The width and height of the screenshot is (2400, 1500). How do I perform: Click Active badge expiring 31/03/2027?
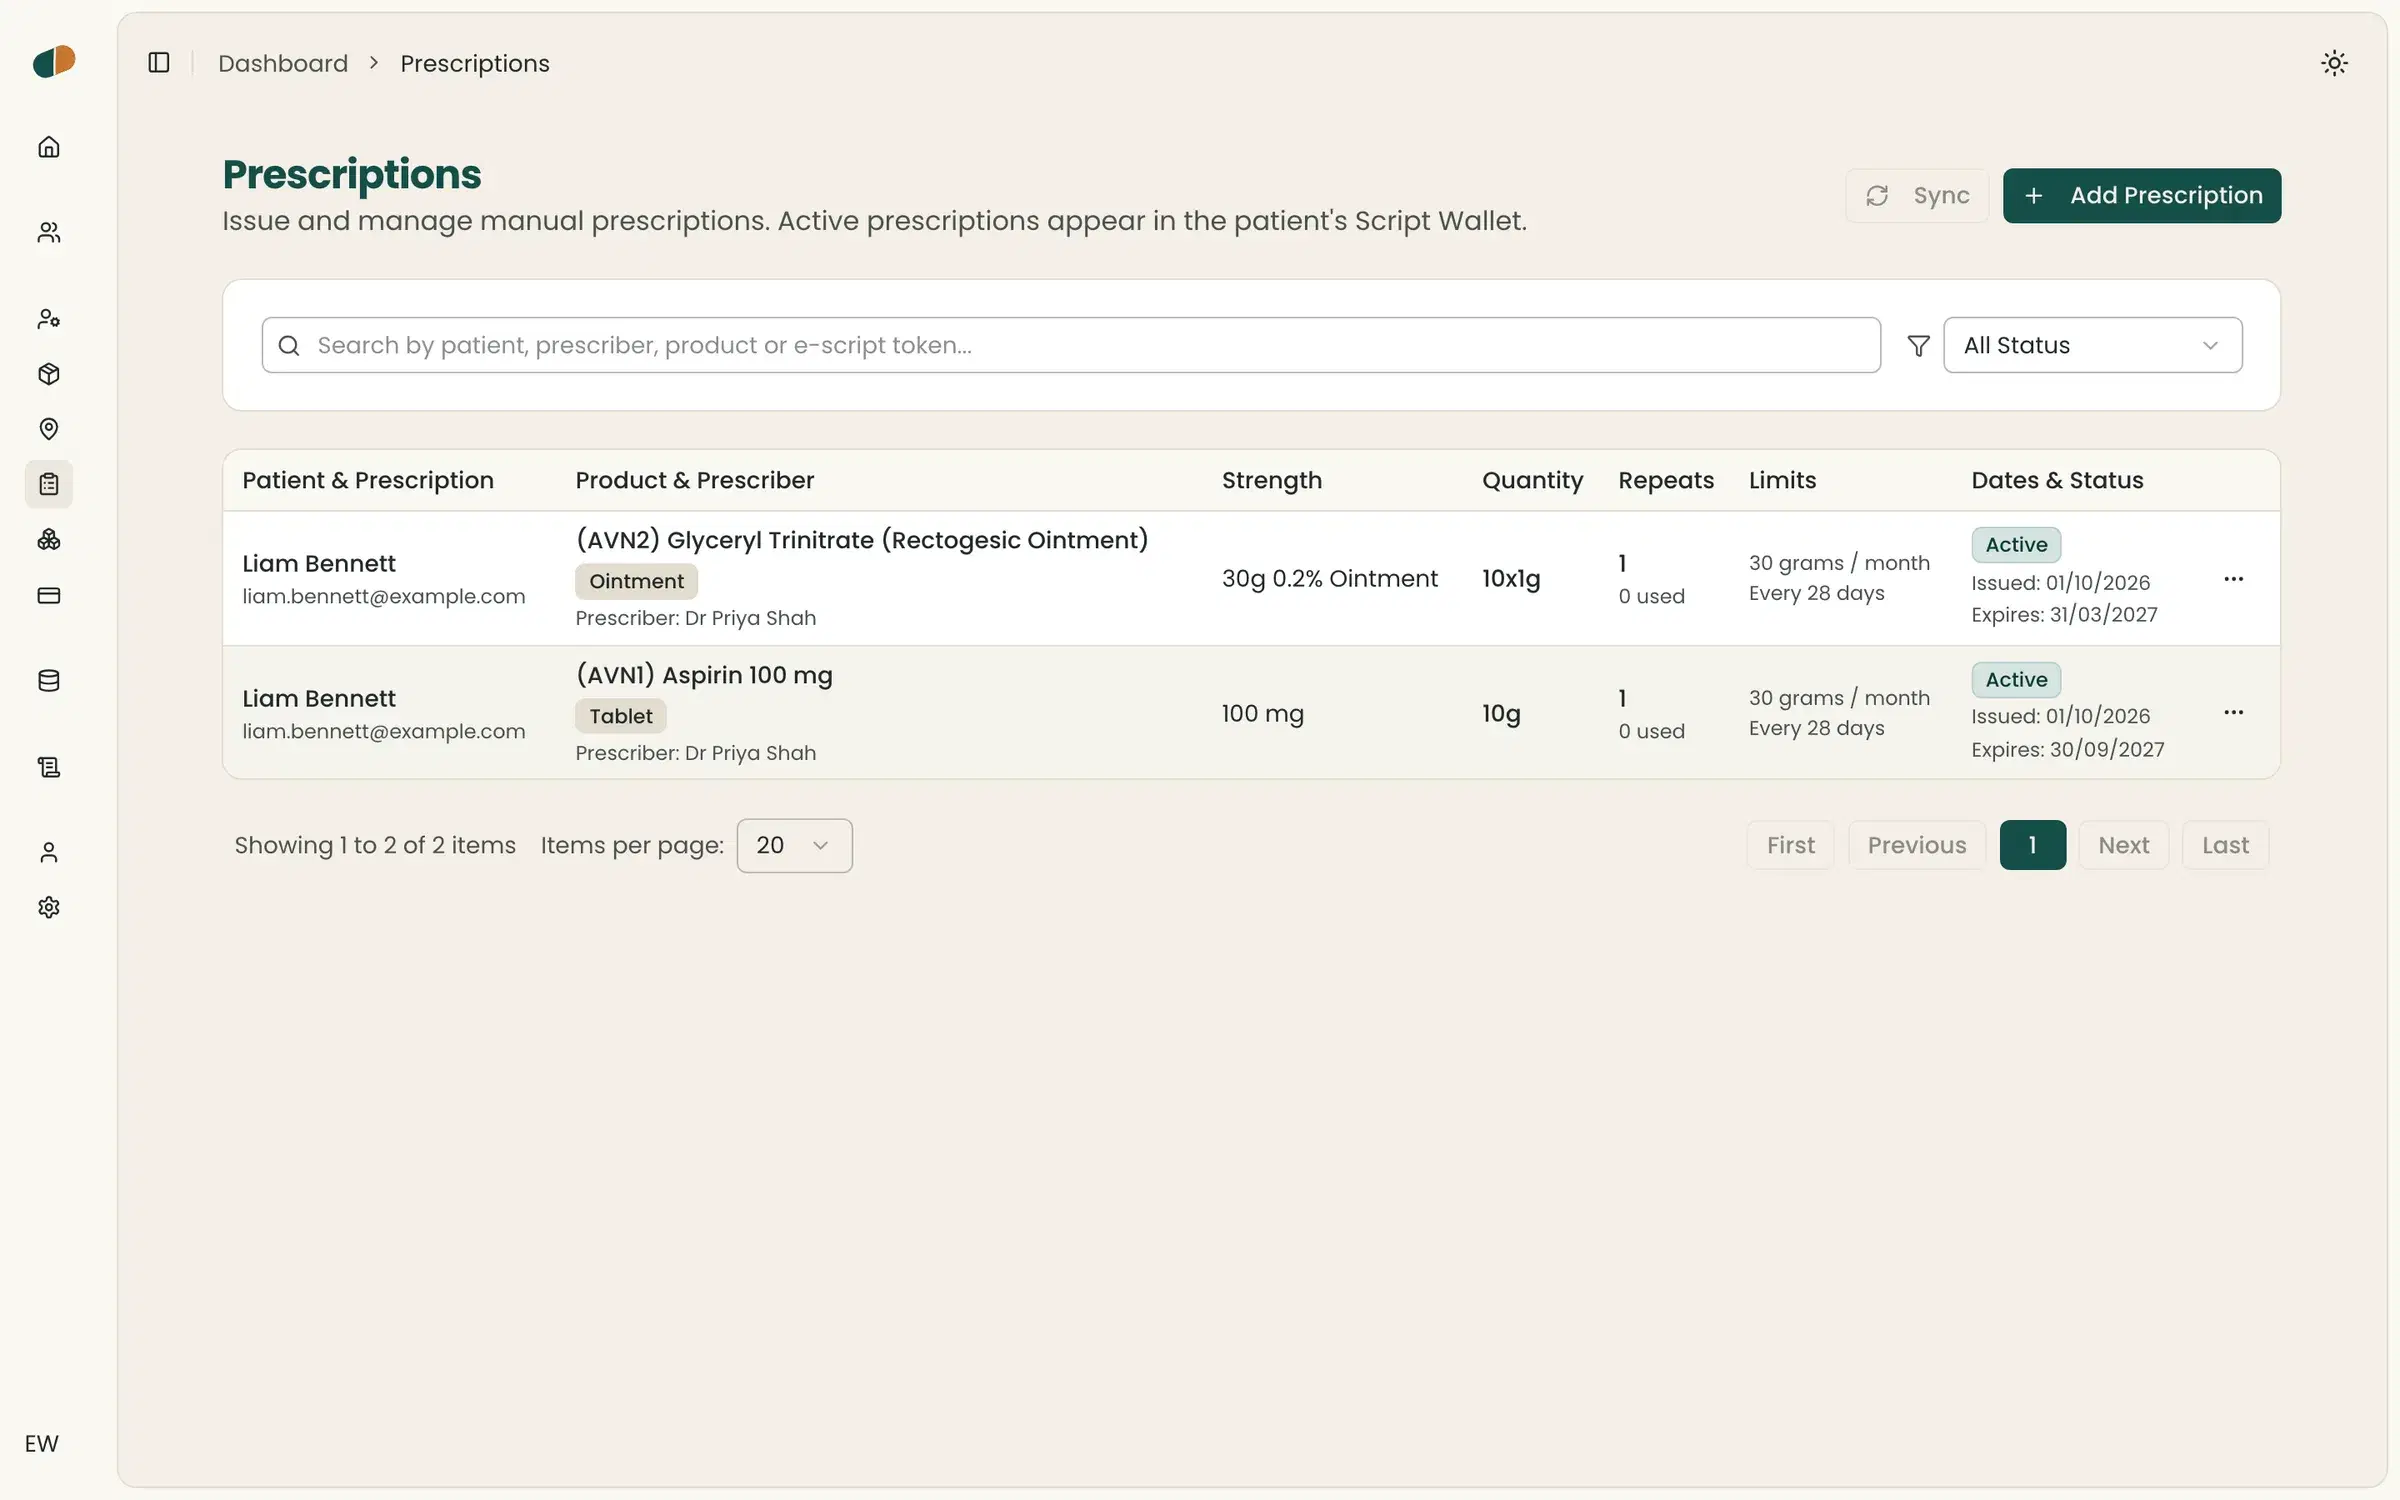[2015, 545]
